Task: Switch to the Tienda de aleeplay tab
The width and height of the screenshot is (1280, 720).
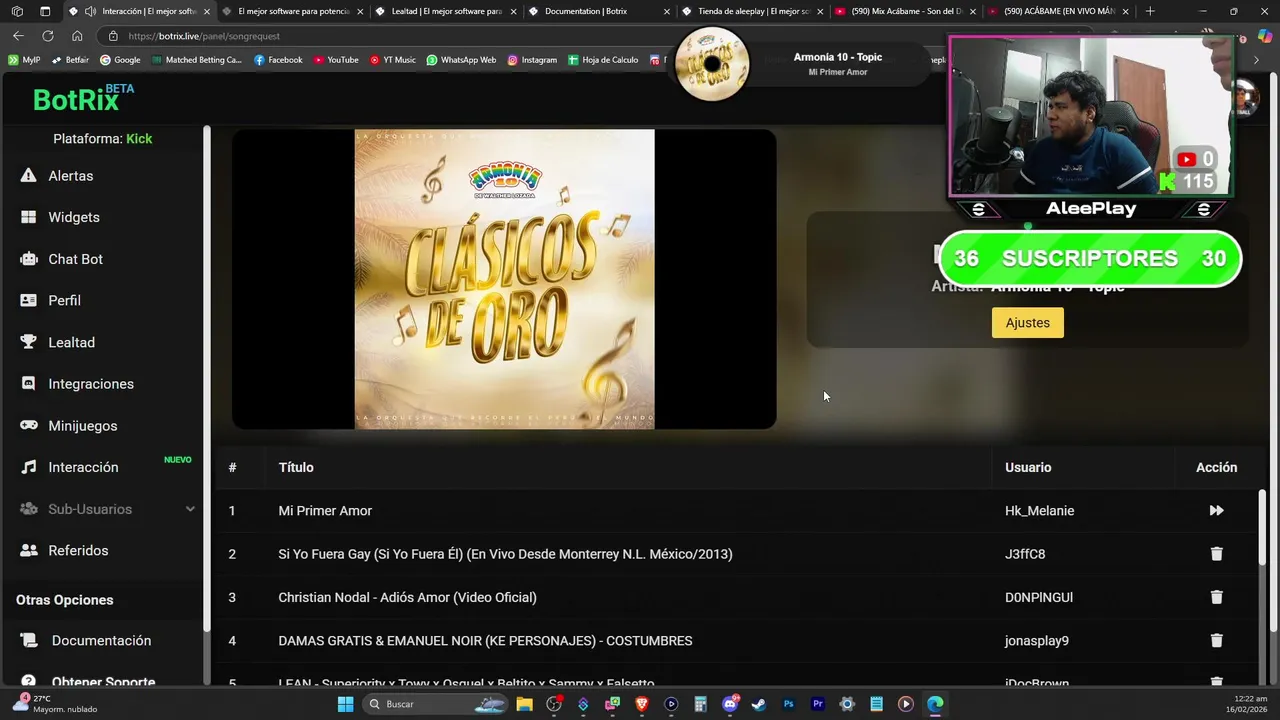Action: pyautogui.click(x=753, y=11)
